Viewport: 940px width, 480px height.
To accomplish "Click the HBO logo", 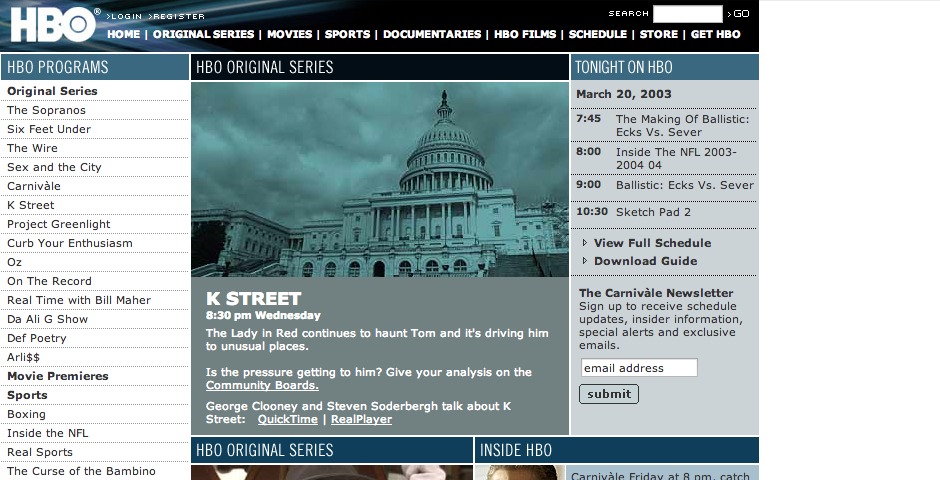I will (55, 25).
